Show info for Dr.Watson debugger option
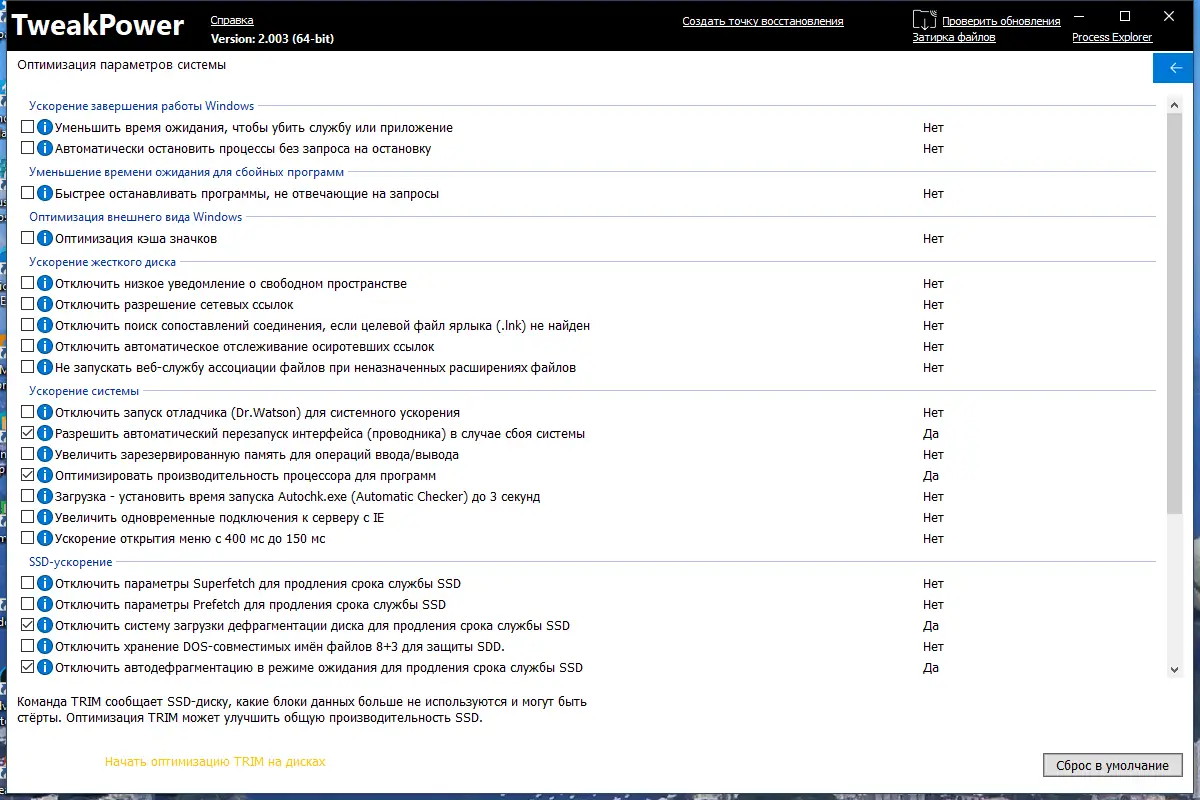This screenshot has height=800, width=1200. click(44, 413)
